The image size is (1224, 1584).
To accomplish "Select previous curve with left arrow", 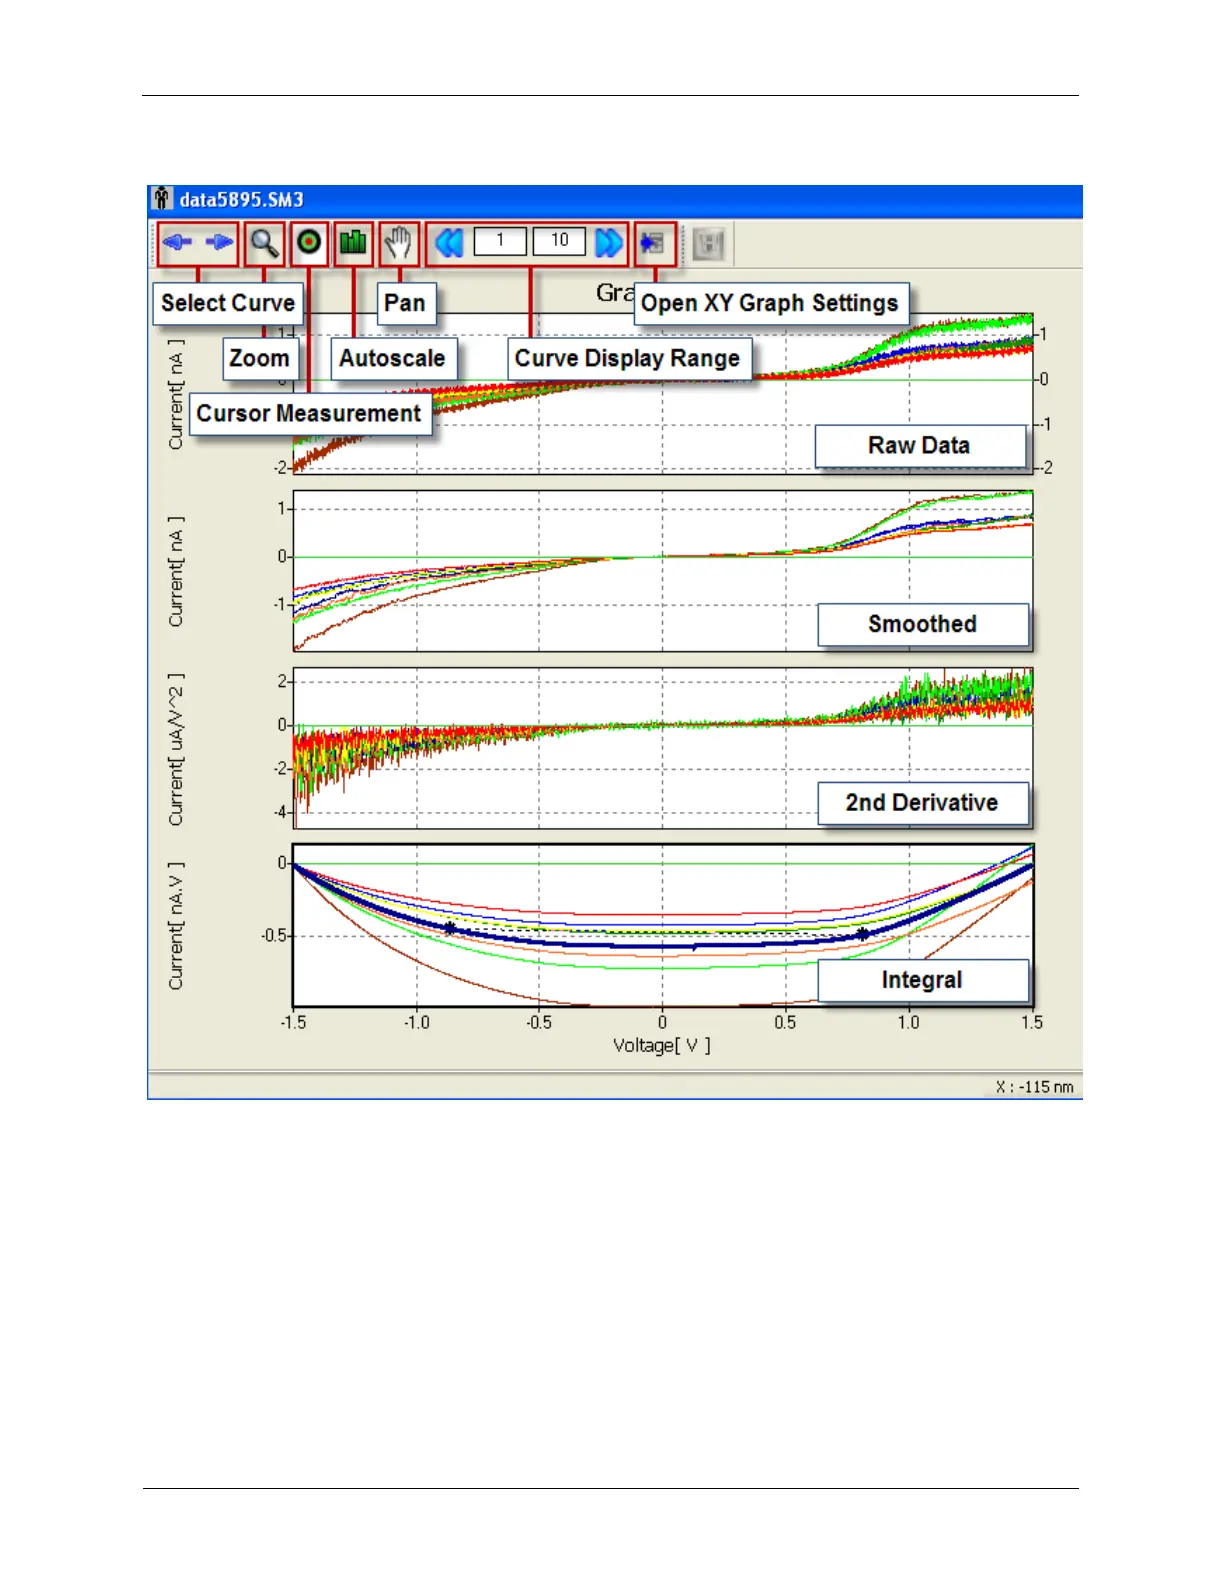I will coord(177,243).
